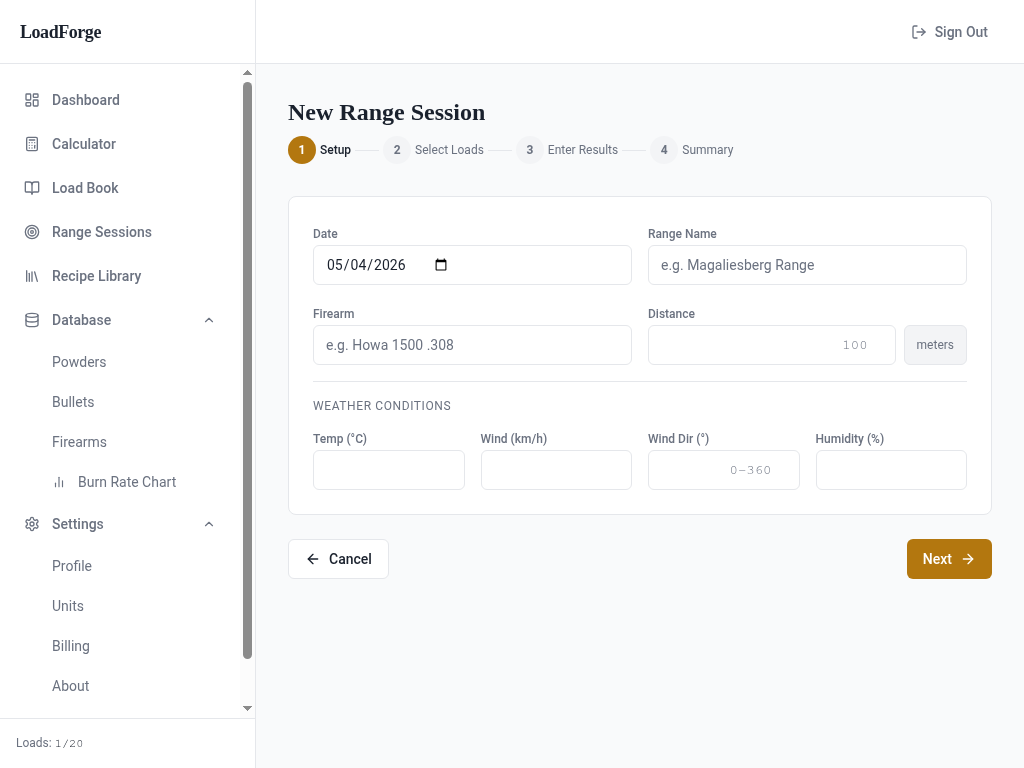Click step 3 Enter Results
This screenshot has width=1024, height=768.
pyautogui.click(x=567, y=150)
